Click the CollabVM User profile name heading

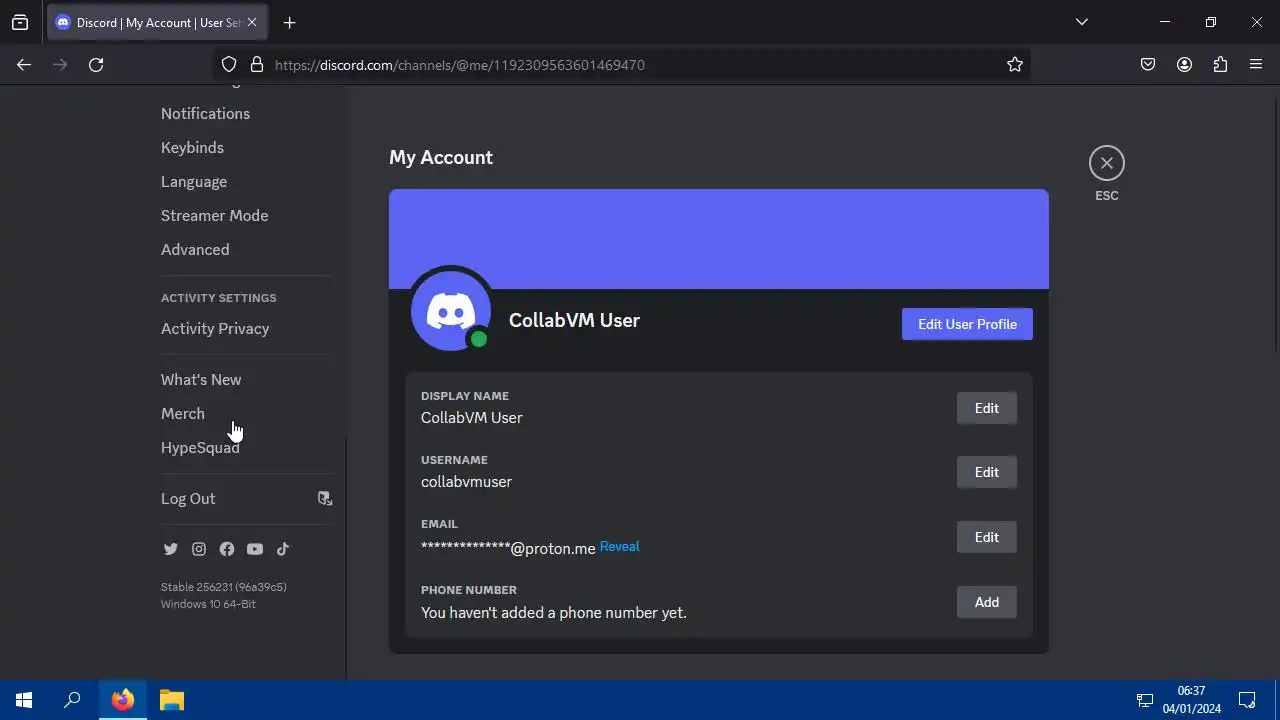574,321
